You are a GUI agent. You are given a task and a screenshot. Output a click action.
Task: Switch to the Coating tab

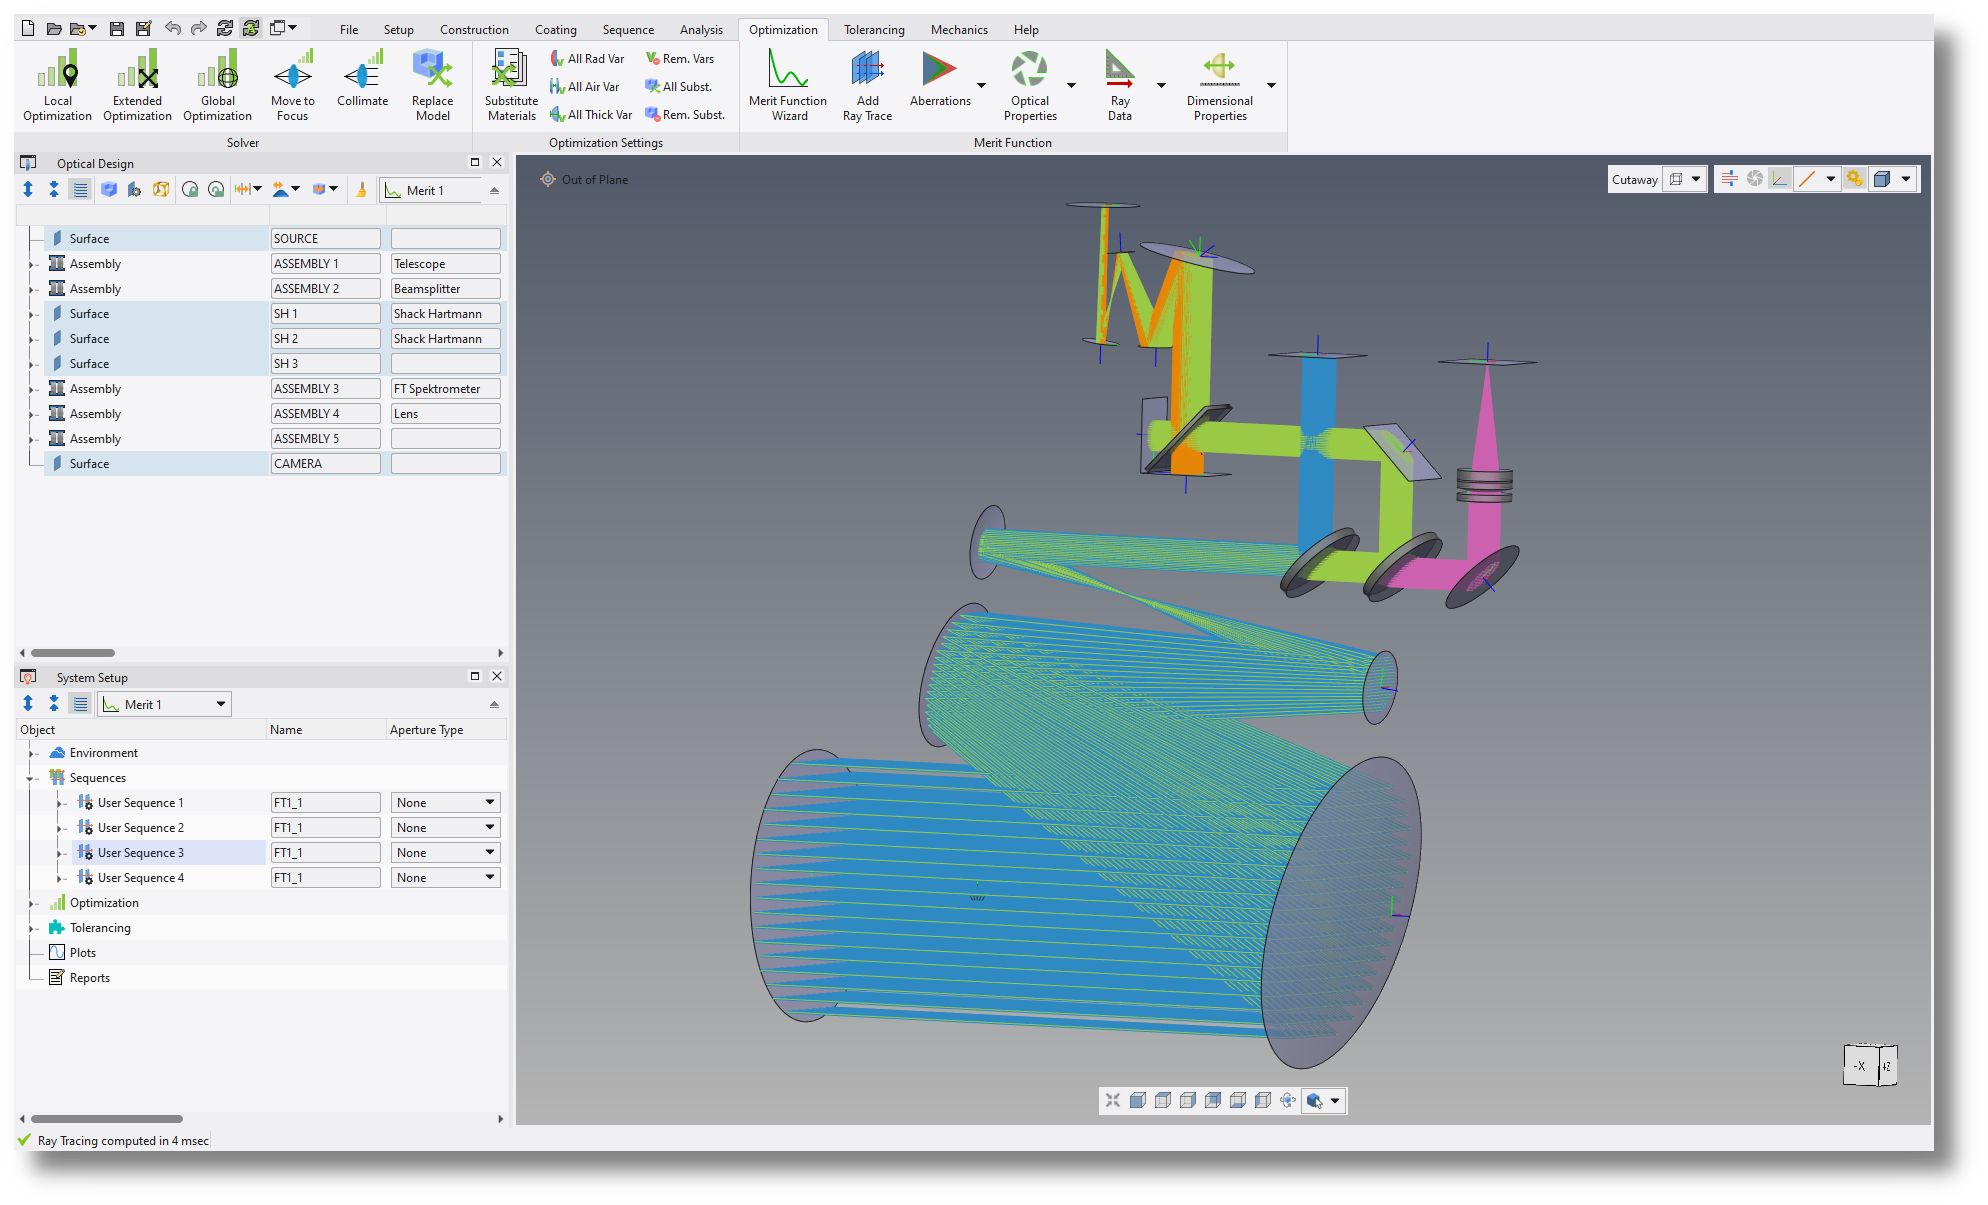click(x=555, y=29)
